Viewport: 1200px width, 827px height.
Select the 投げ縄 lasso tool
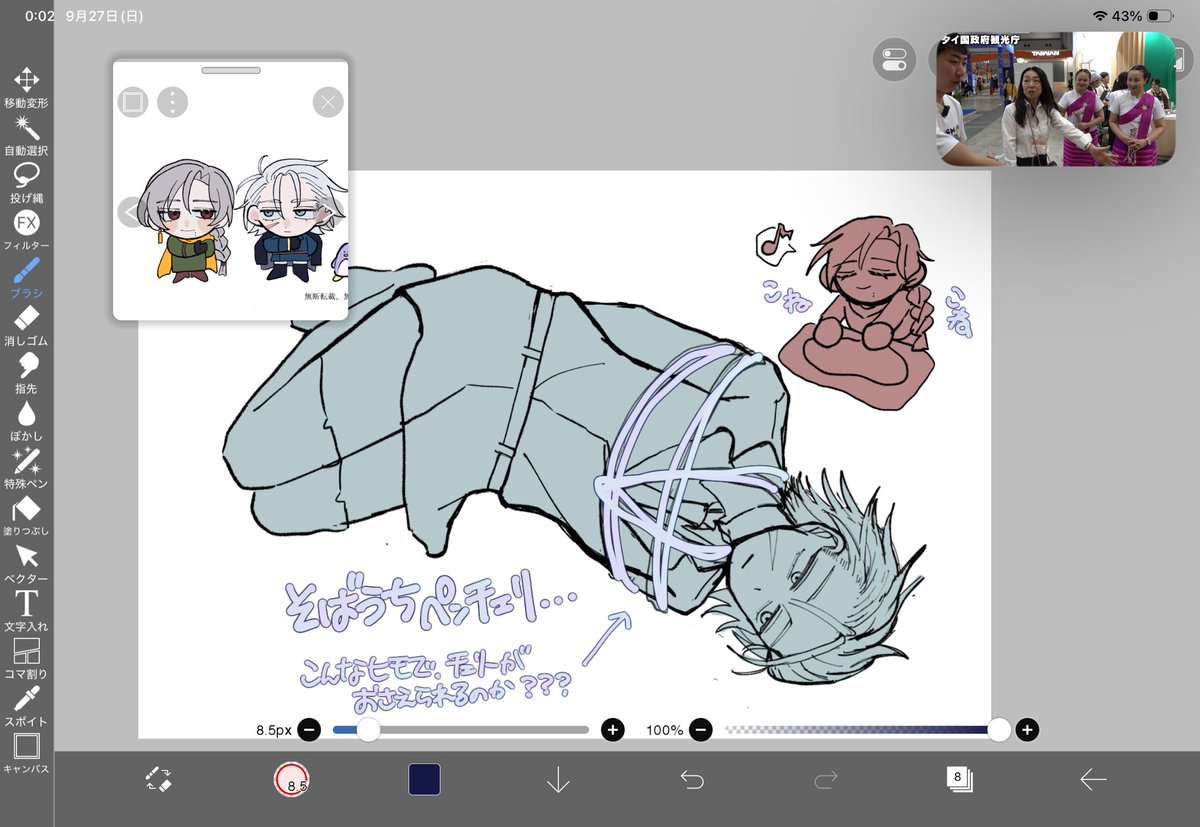[x=26, y=183]
